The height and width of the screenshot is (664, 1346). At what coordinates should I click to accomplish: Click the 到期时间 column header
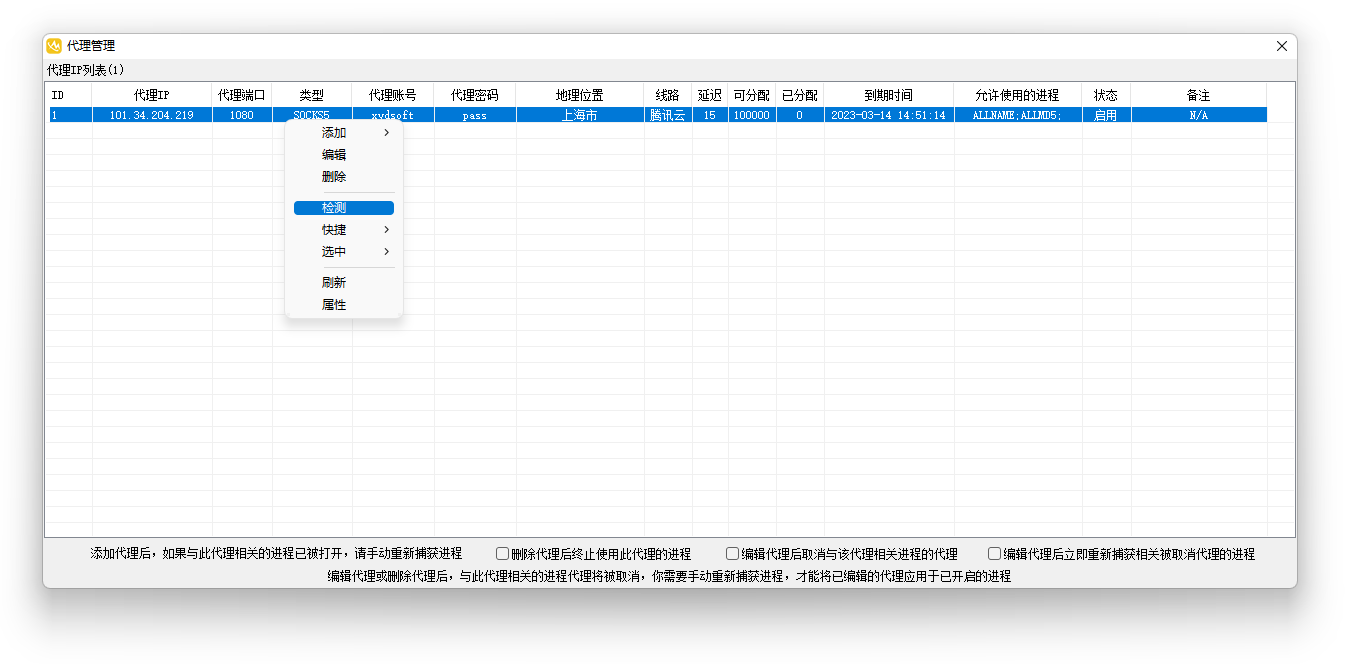(888, 95)
